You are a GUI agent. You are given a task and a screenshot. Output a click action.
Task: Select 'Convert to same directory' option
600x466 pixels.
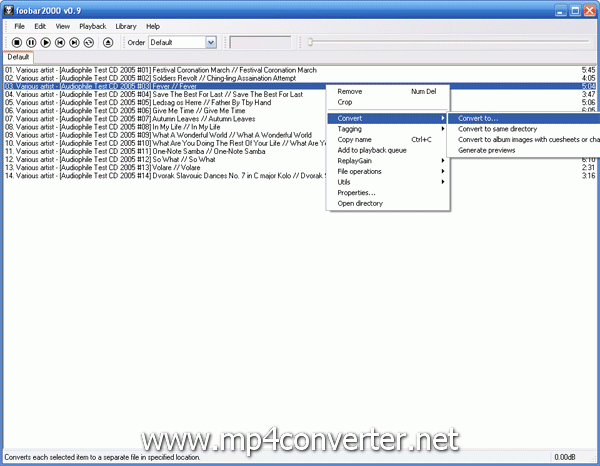[497, 129]
